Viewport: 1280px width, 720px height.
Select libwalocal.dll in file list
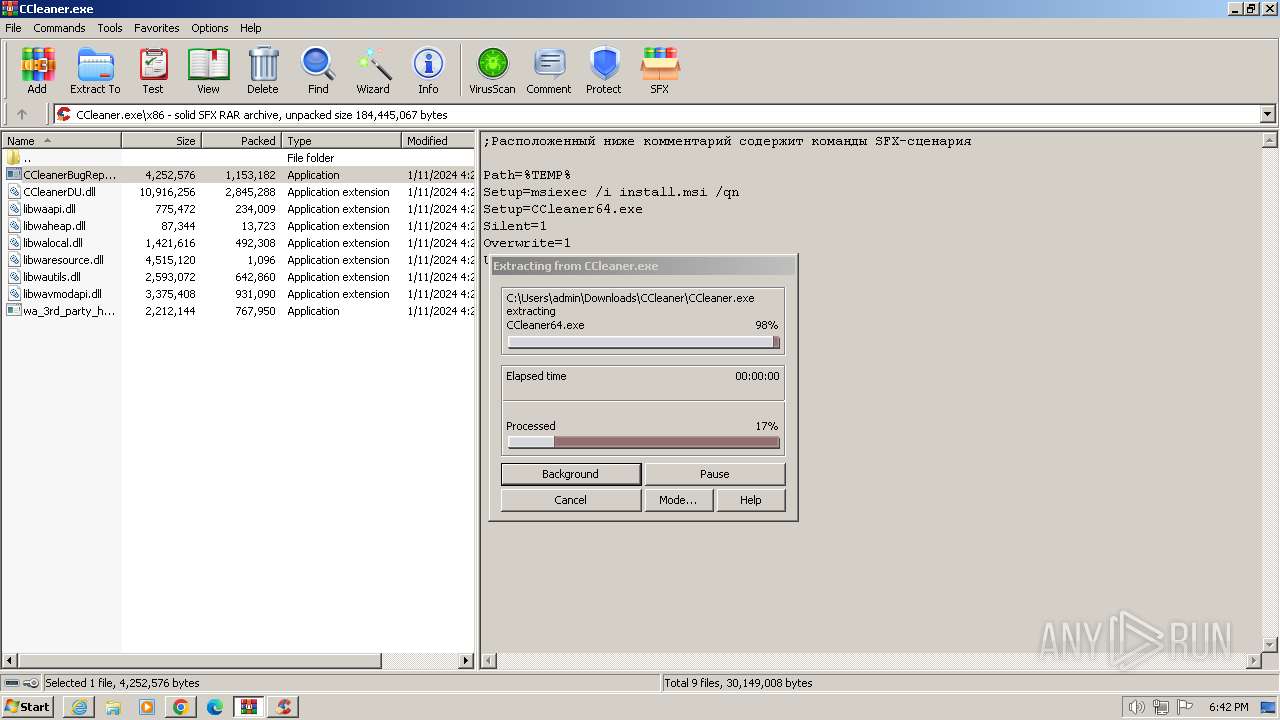(238, 243)
